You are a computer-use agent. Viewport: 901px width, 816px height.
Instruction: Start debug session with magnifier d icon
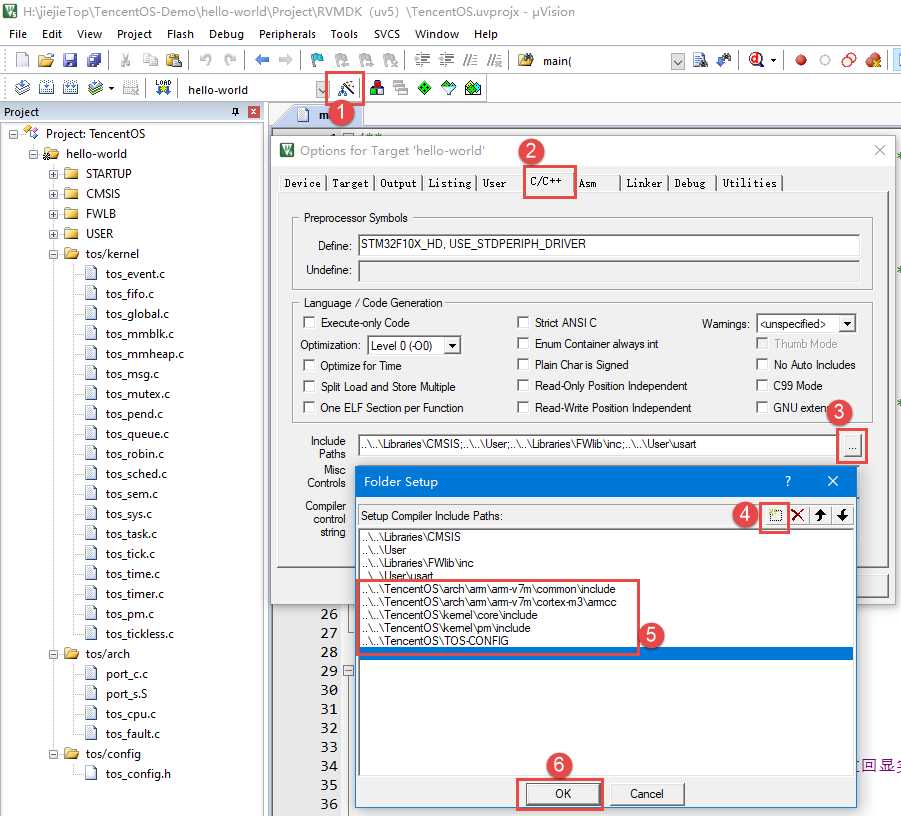click(x=756, y=60)
